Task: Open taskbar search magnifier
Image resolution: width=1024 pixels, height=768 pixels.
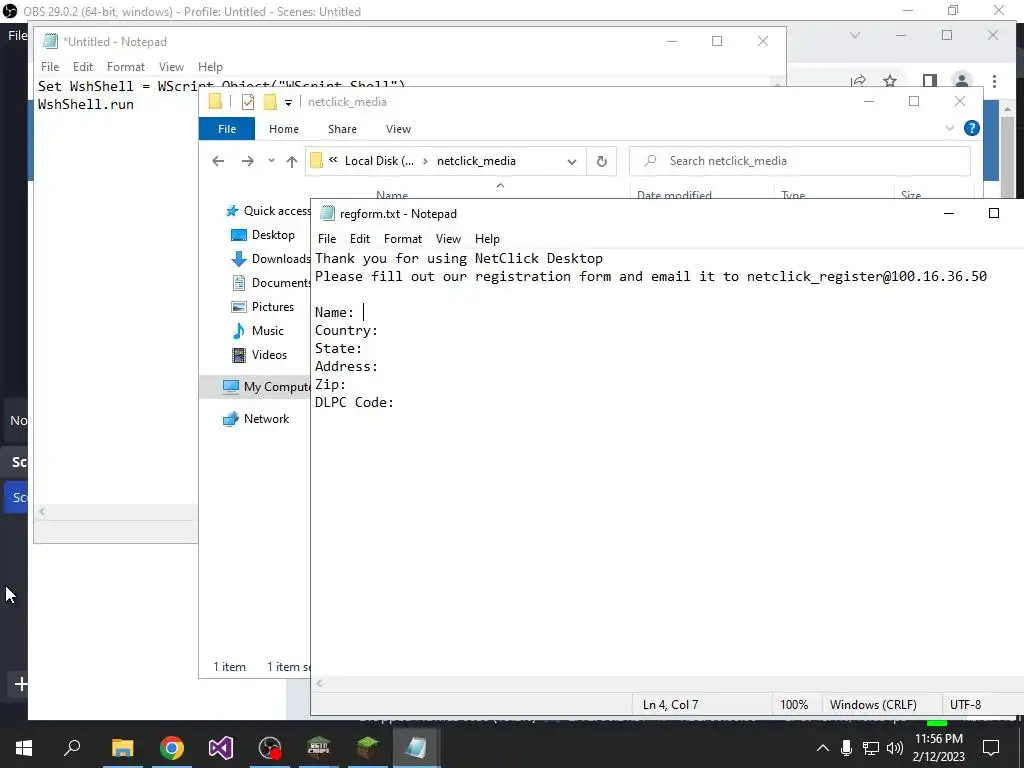Action: [72, 747]
